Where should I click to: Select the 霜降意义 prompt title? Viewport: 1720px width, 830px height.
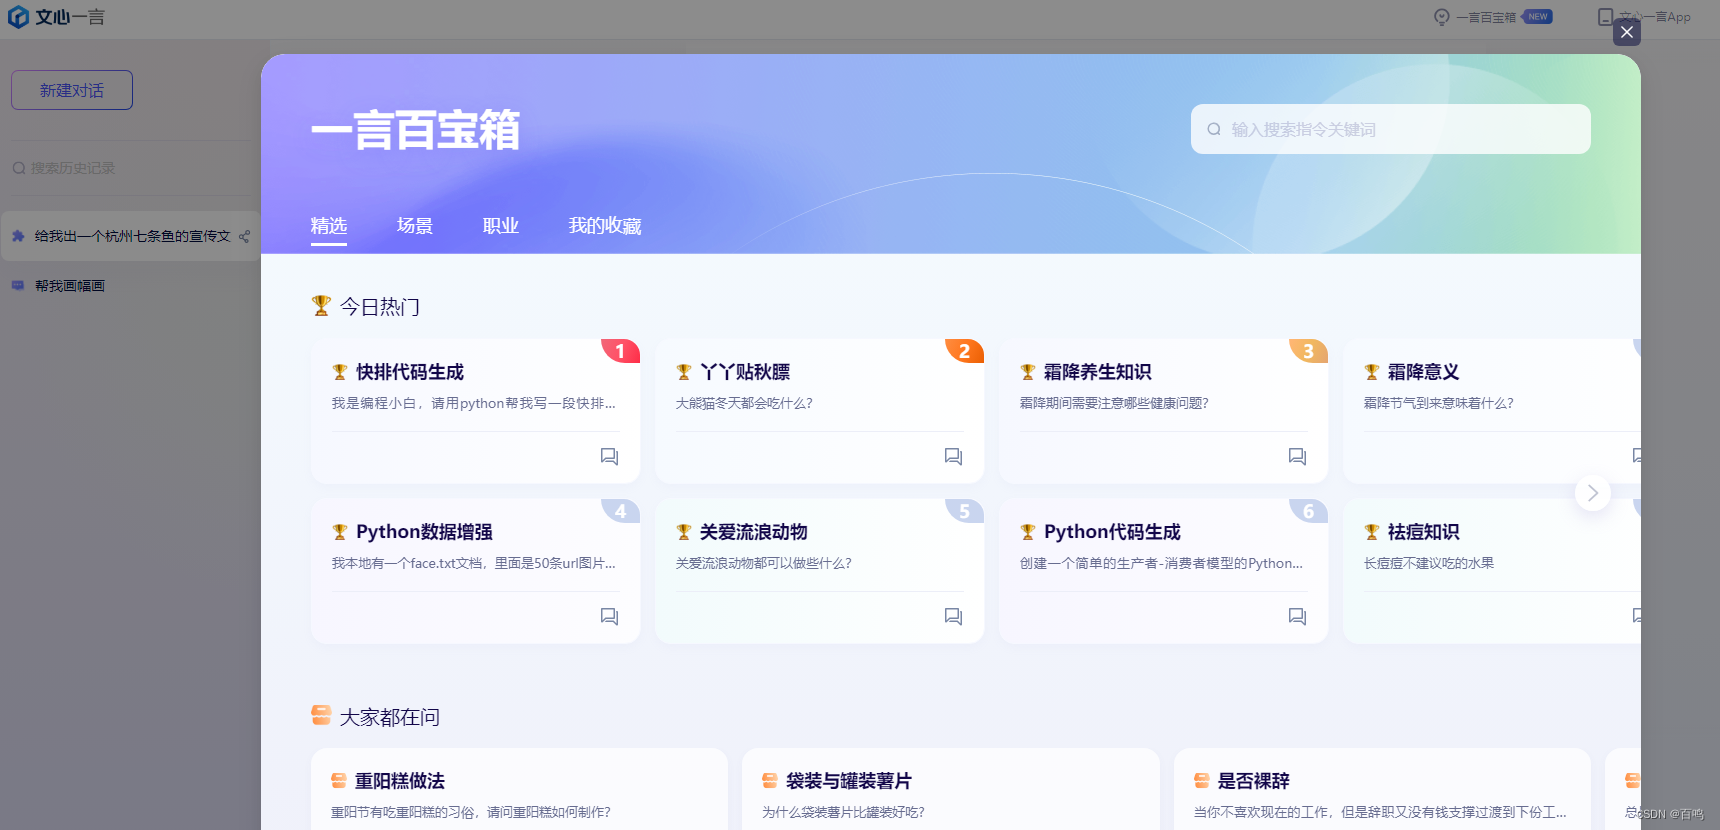point(1424,372)
